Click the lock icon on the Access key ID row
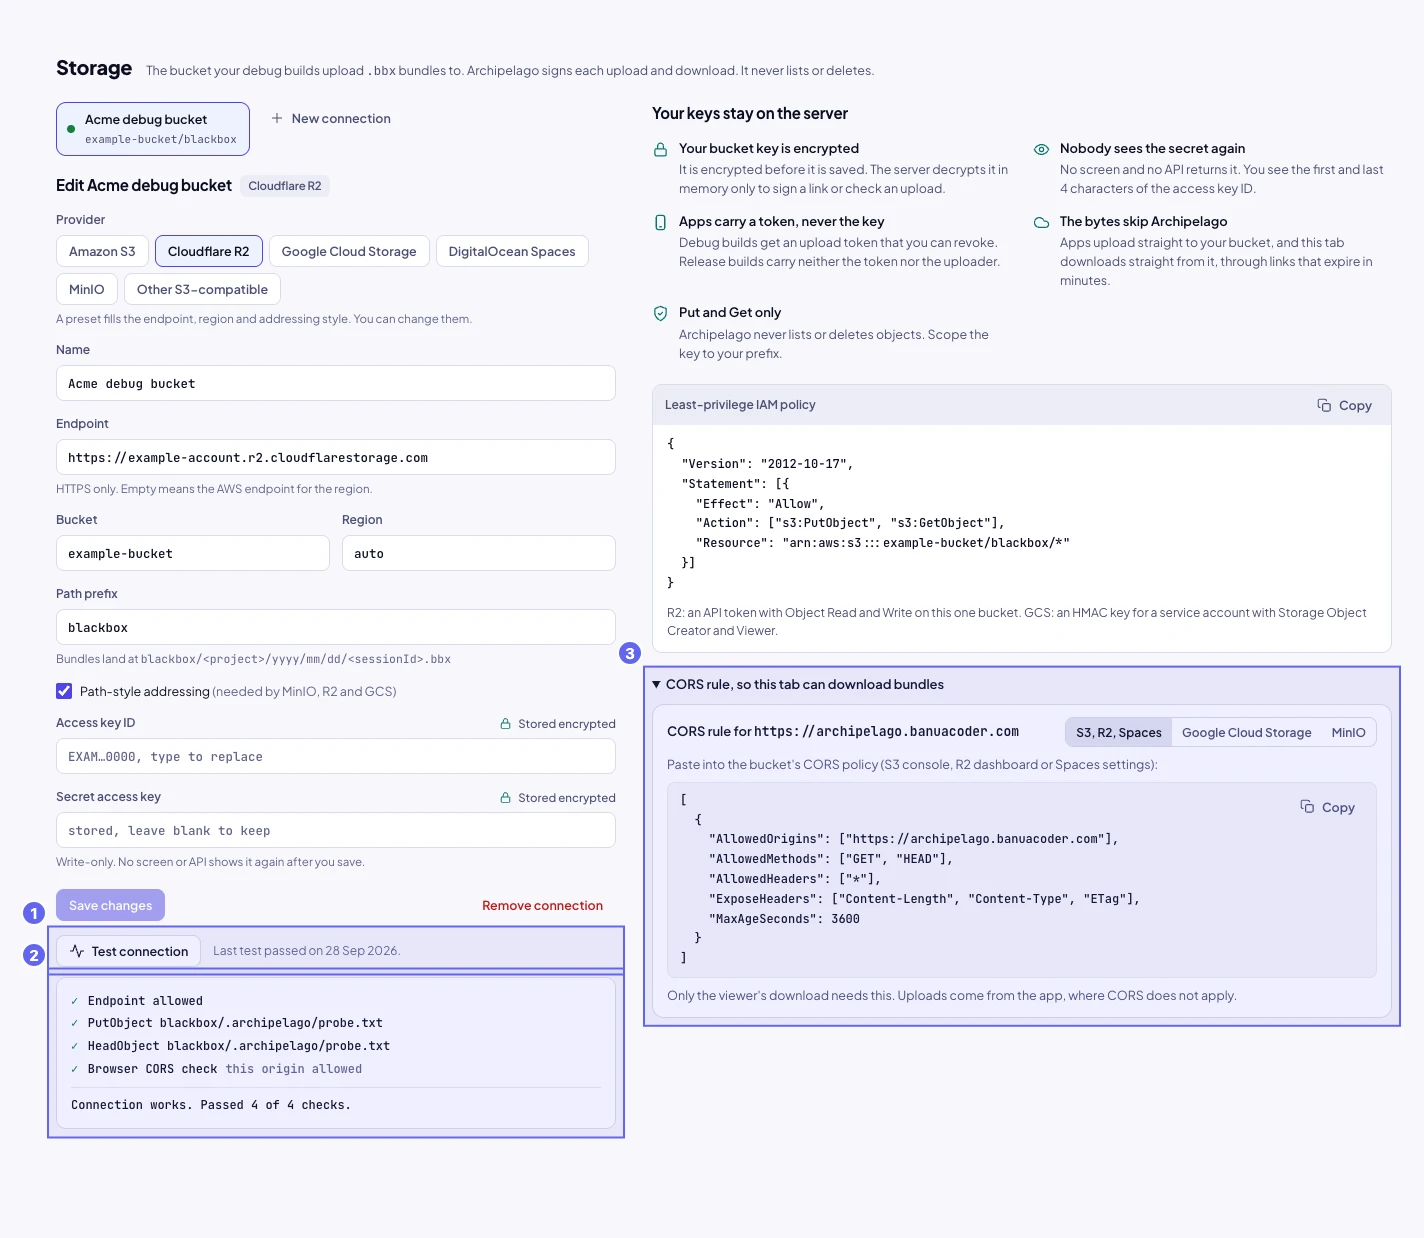 tap(506, 724)
